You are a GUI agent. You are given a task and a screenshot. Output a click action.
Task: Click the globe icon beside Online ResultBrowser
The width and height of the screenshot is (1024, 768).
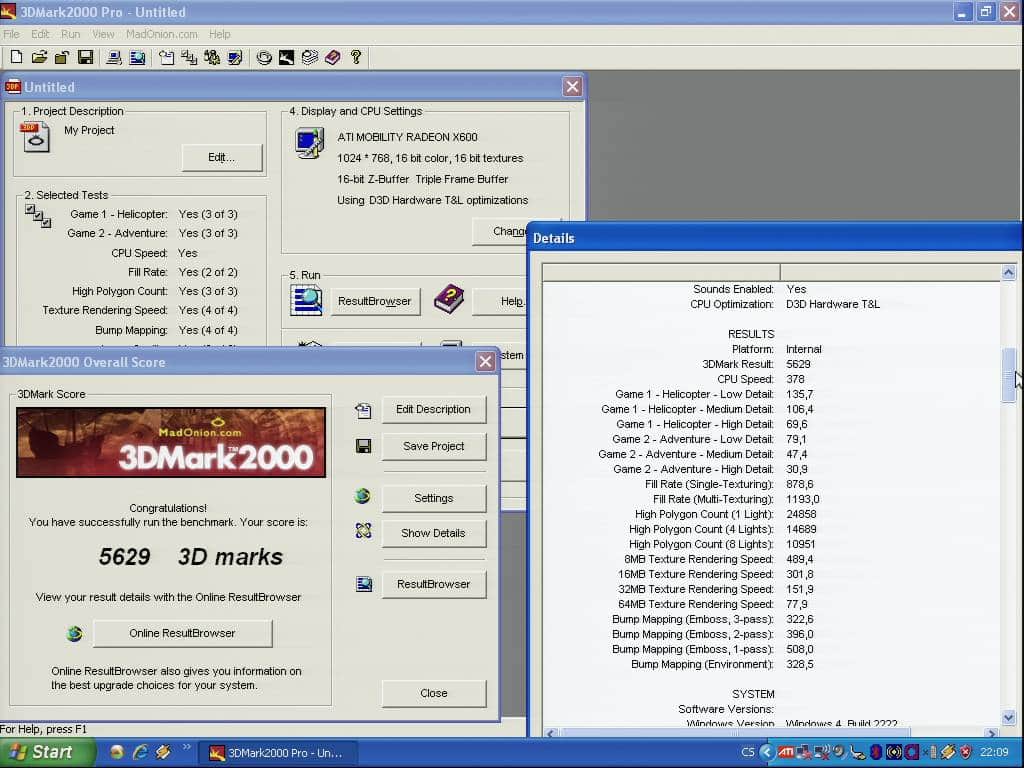(74, 633)
